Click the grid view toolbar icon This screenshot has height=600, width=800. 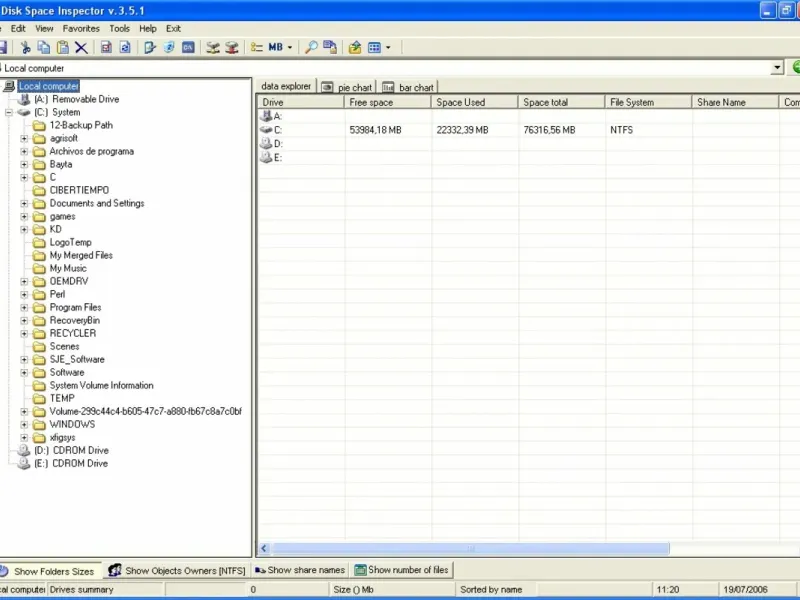click(x=374, y=47)
